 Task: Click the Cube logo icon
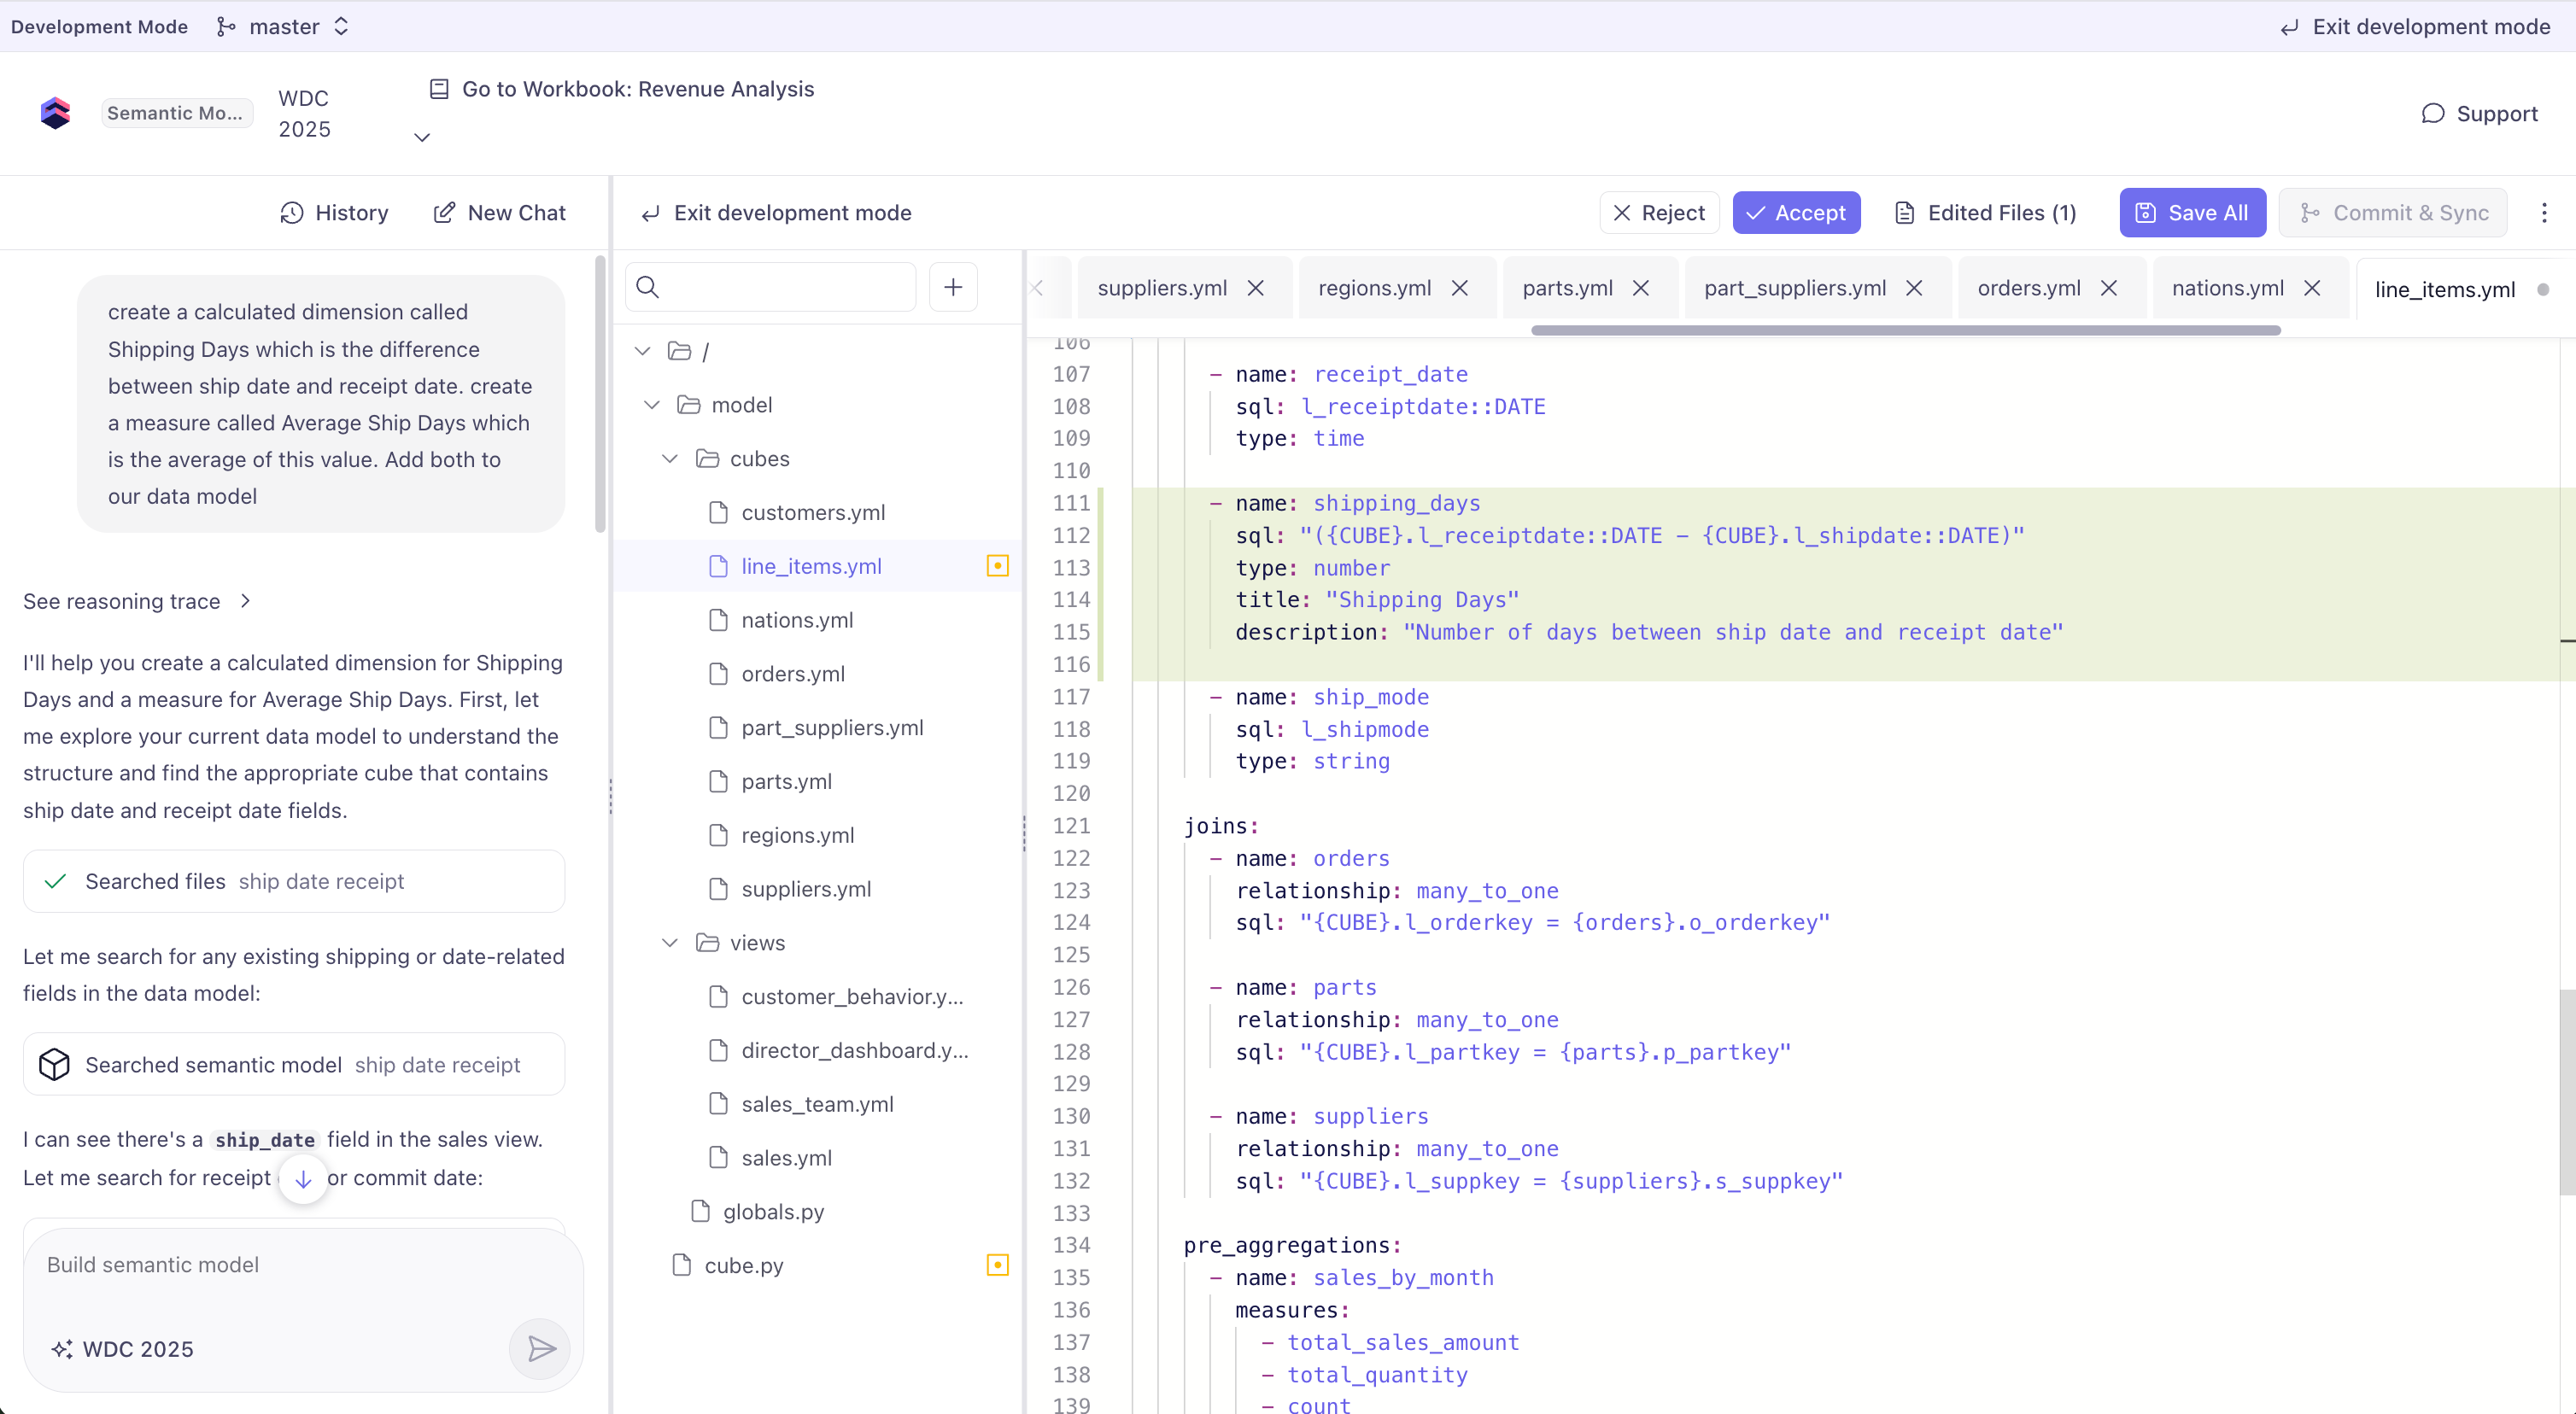click(55, 113)
